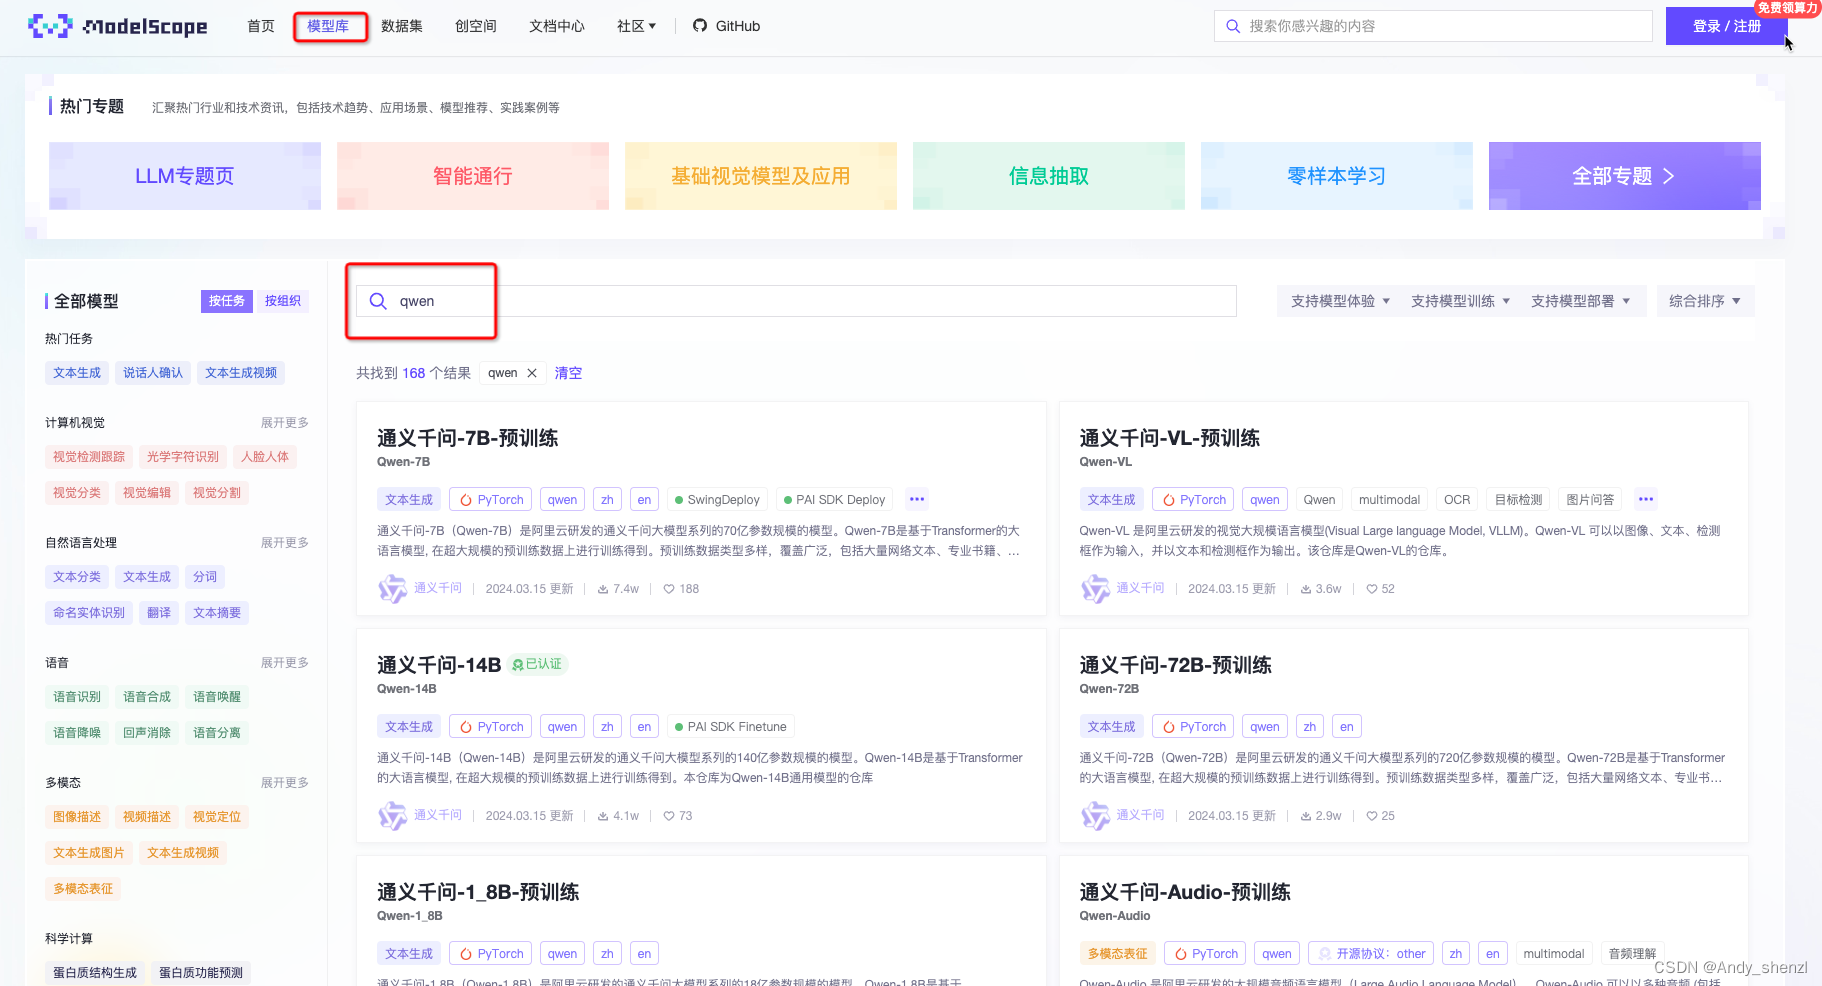Toggle the 文本生成 hot task filter
This screenshot has width=1822, height=986.
click(77, 372)
